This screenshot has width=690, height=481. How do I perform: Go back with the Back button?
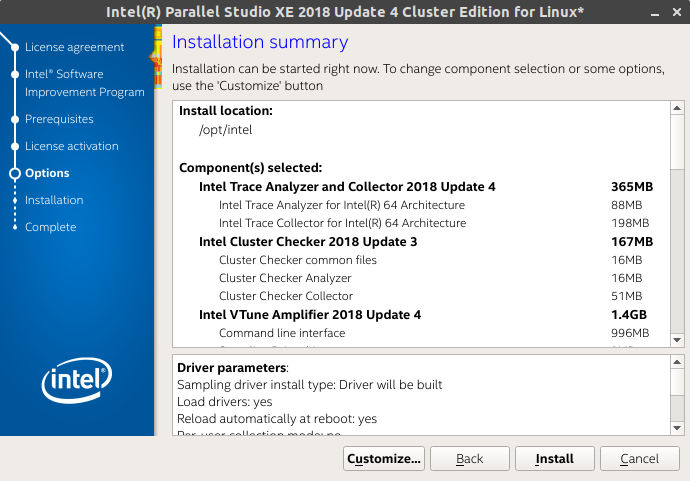[x=470, y=459]
